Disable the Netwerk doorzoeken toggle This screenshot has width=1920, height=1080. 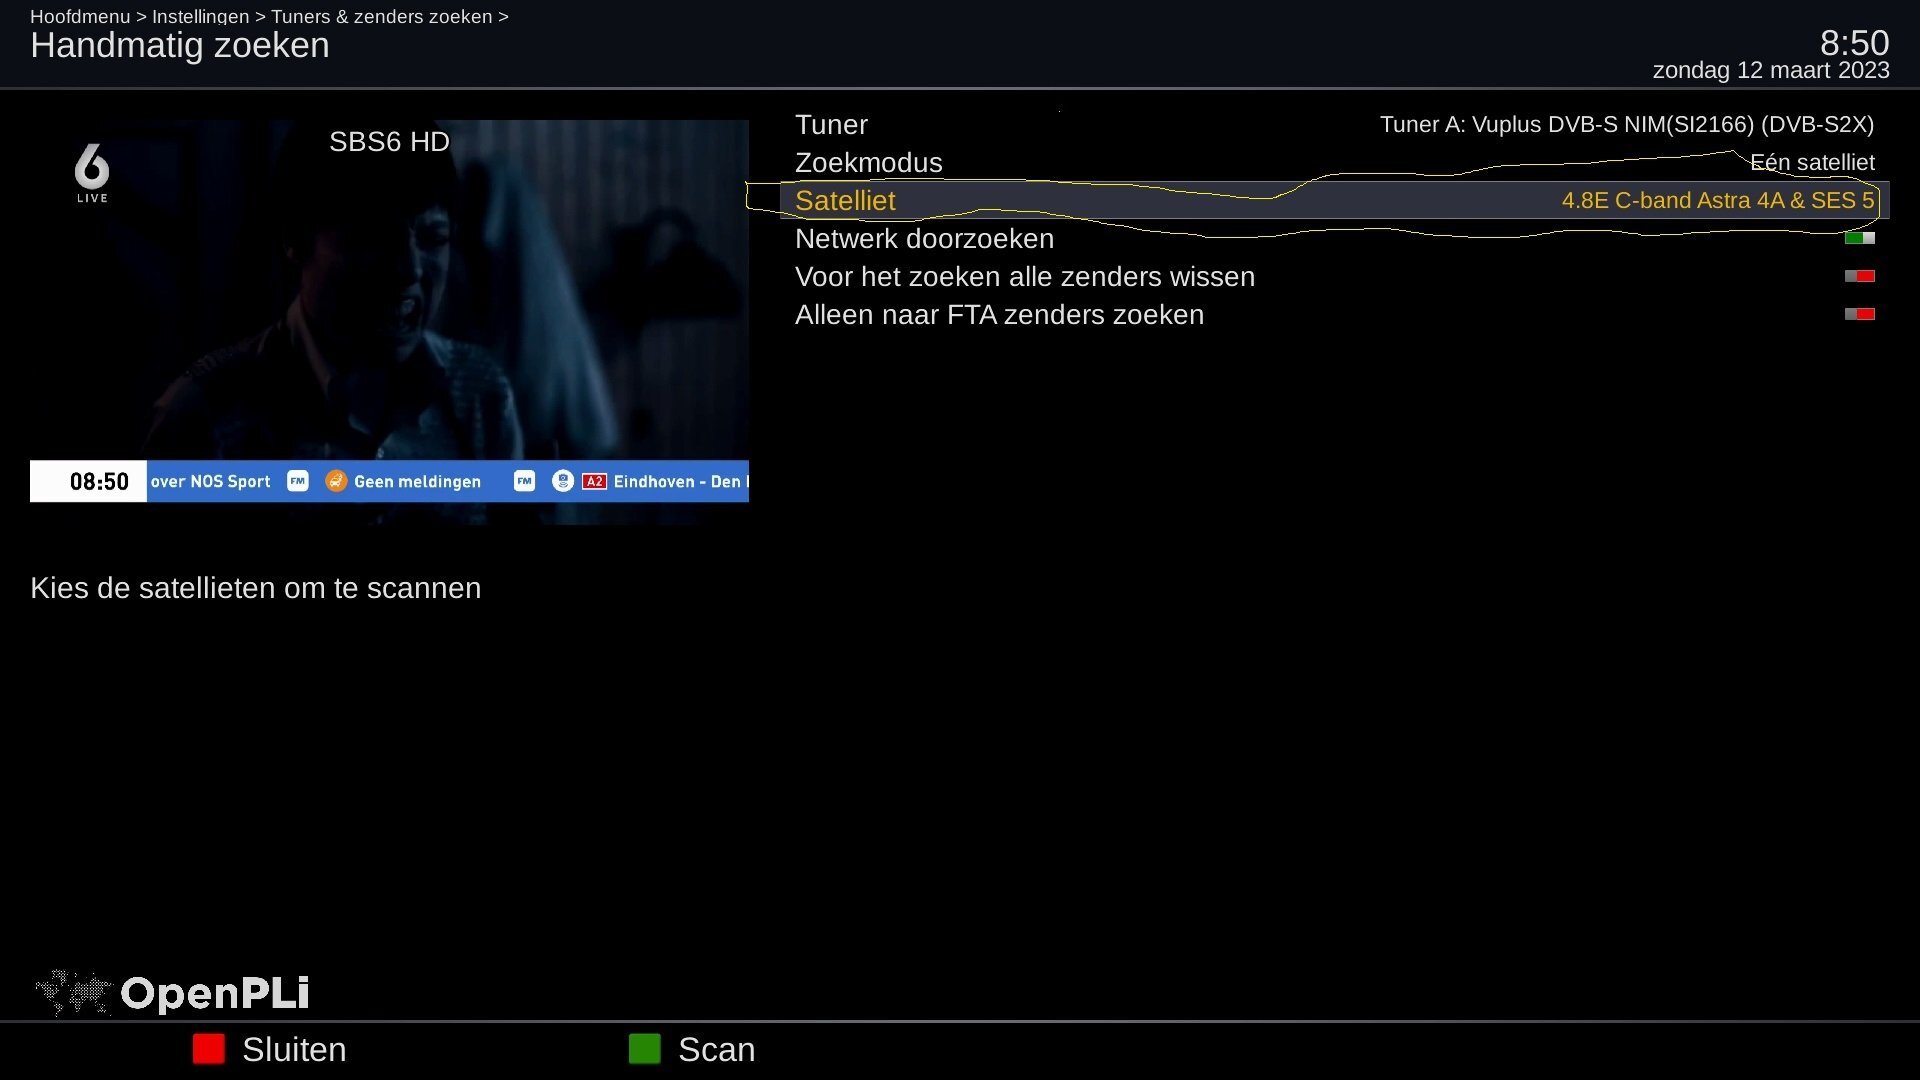(x=1859, y=238)
